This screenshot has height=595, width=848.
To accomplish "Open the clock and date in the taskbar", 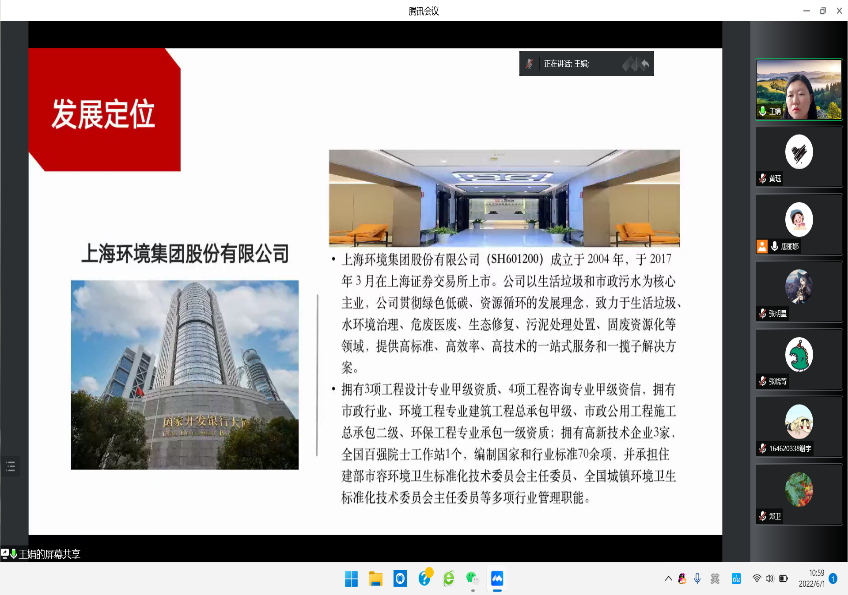I will point(811,578).
